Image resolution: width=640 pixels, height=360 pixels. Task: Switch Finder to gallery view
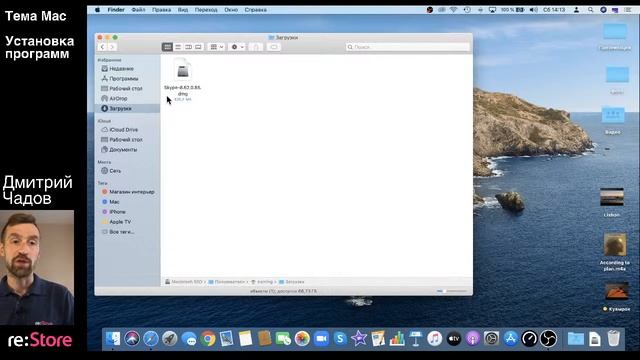(198, 47)
